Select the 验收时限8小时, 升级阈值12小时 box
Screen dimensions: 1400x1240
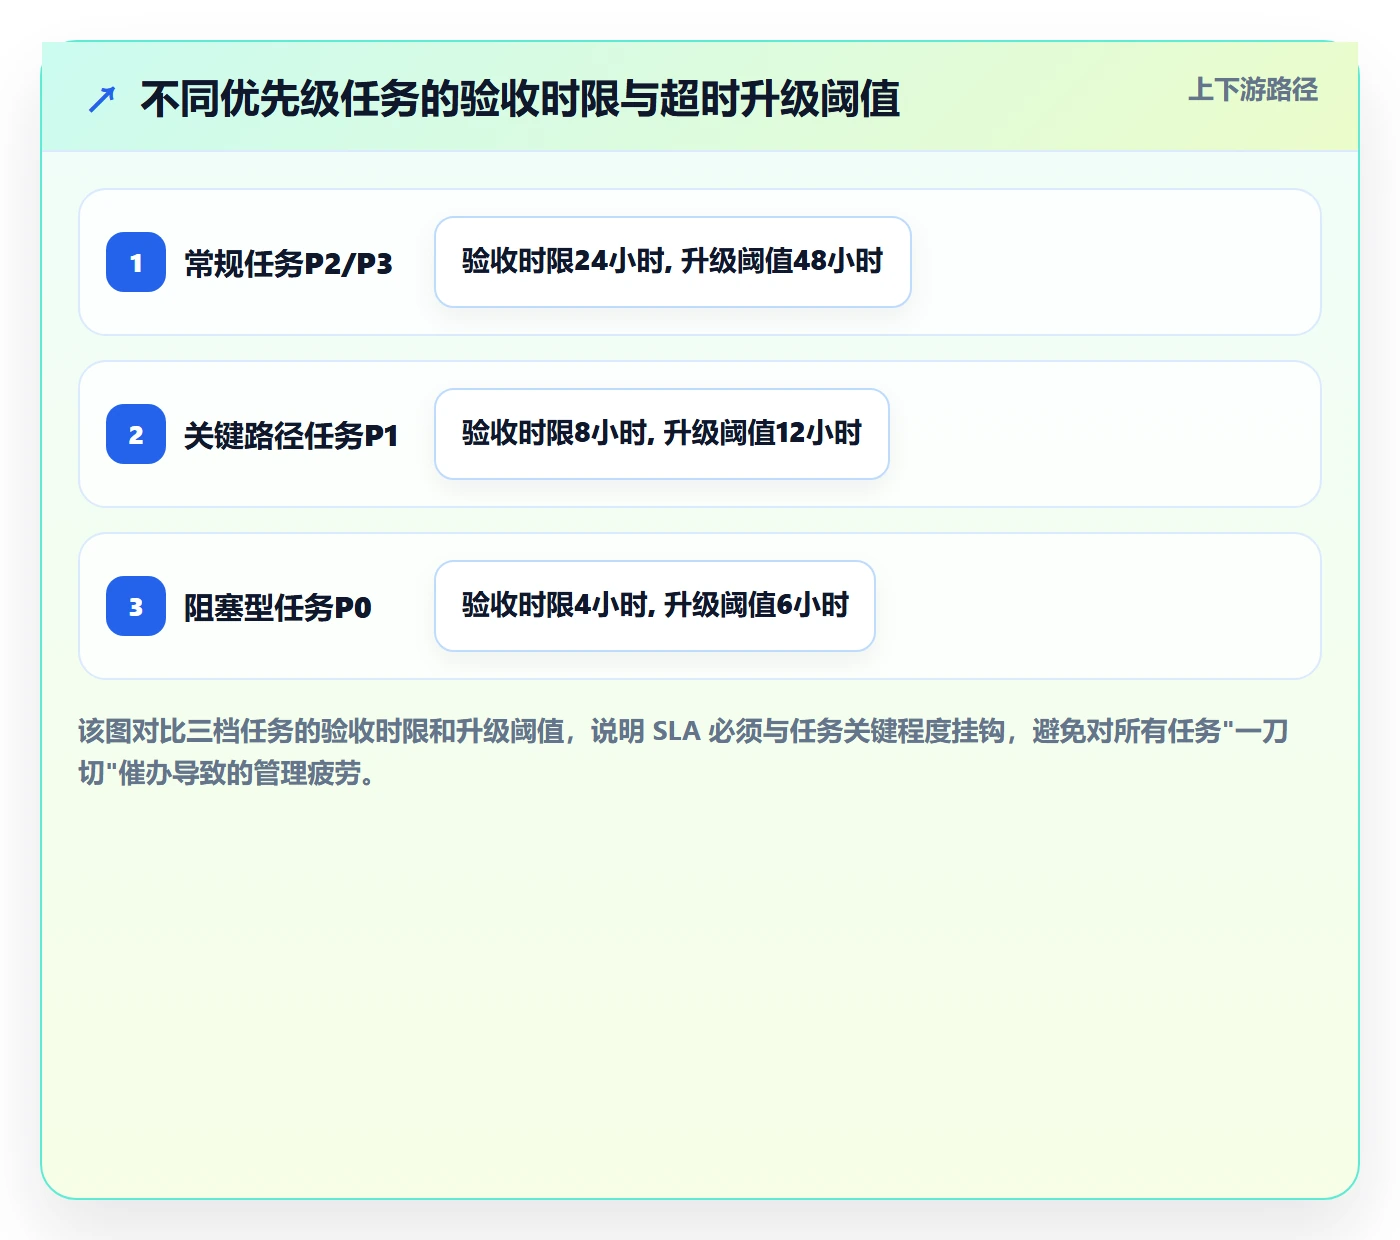pos(662,434)
